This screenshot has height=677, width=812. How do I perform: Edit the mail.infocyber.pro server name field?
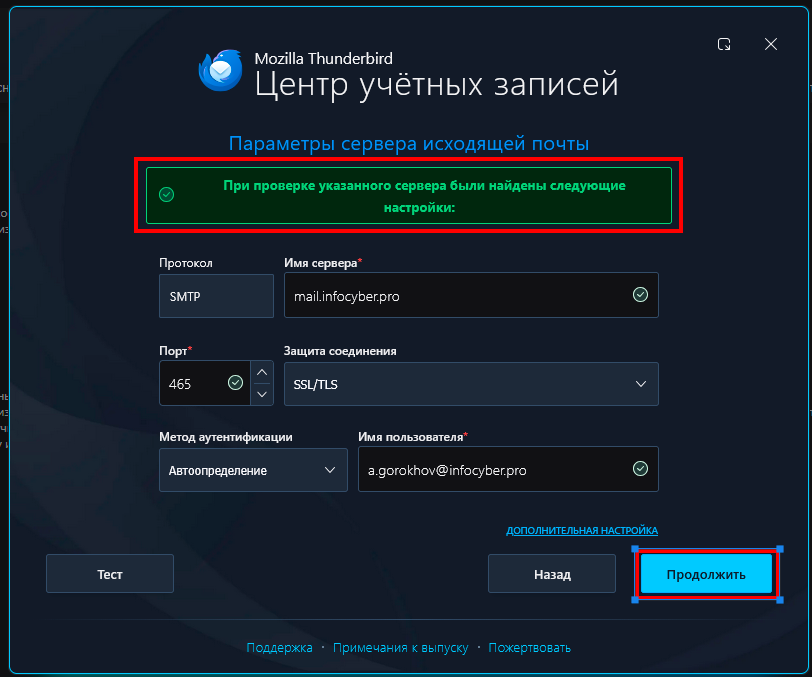click(x=471, y=295)
